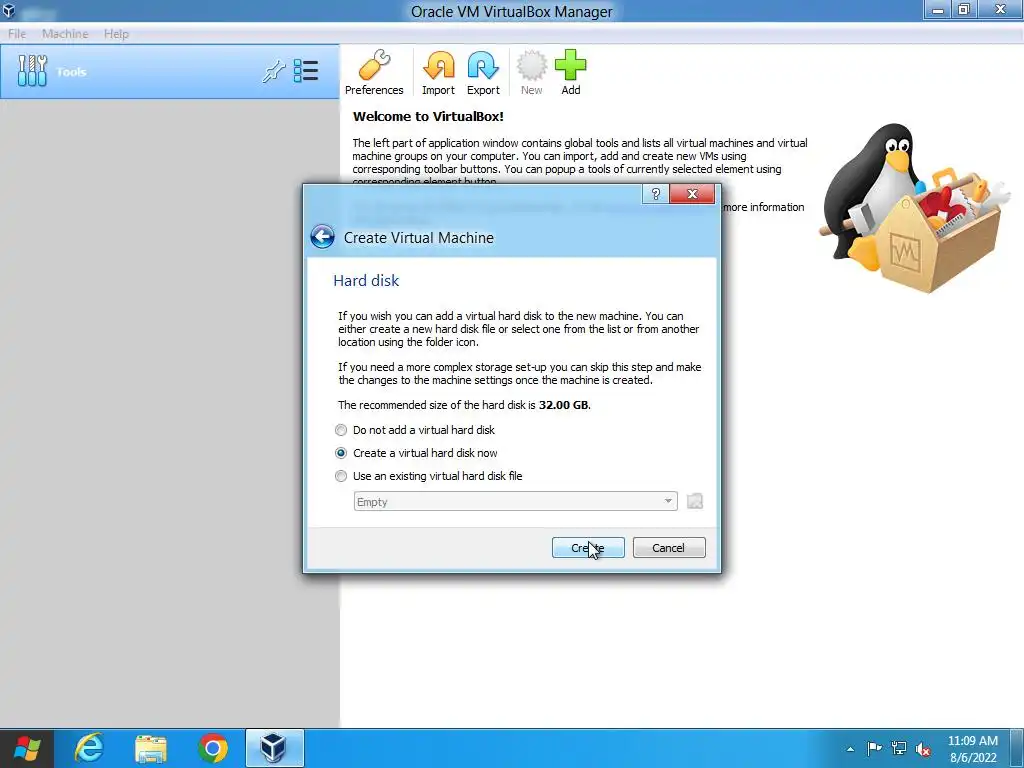Open the Tools list menu icon
This screenshot has height=768, width=1024.
click(306, 71)
